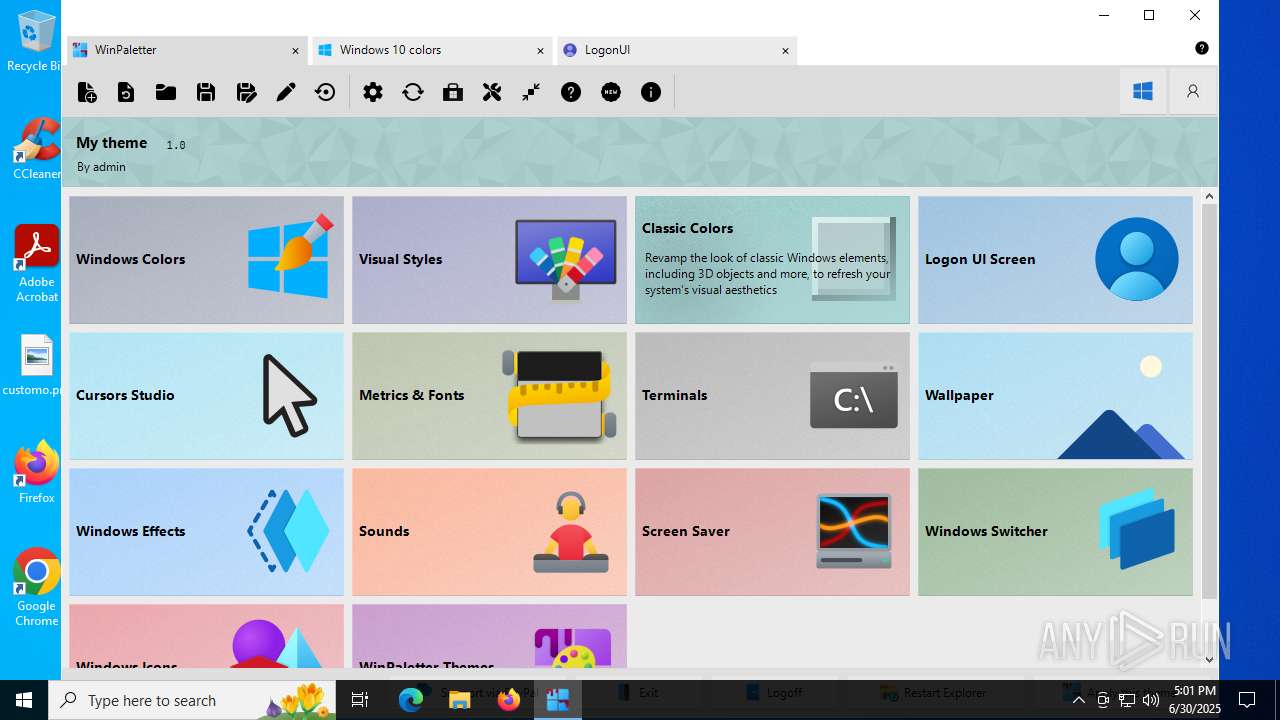The image size is (1280, 720).
Task: Open File Explorer from the taskbar
Action: 460,700
